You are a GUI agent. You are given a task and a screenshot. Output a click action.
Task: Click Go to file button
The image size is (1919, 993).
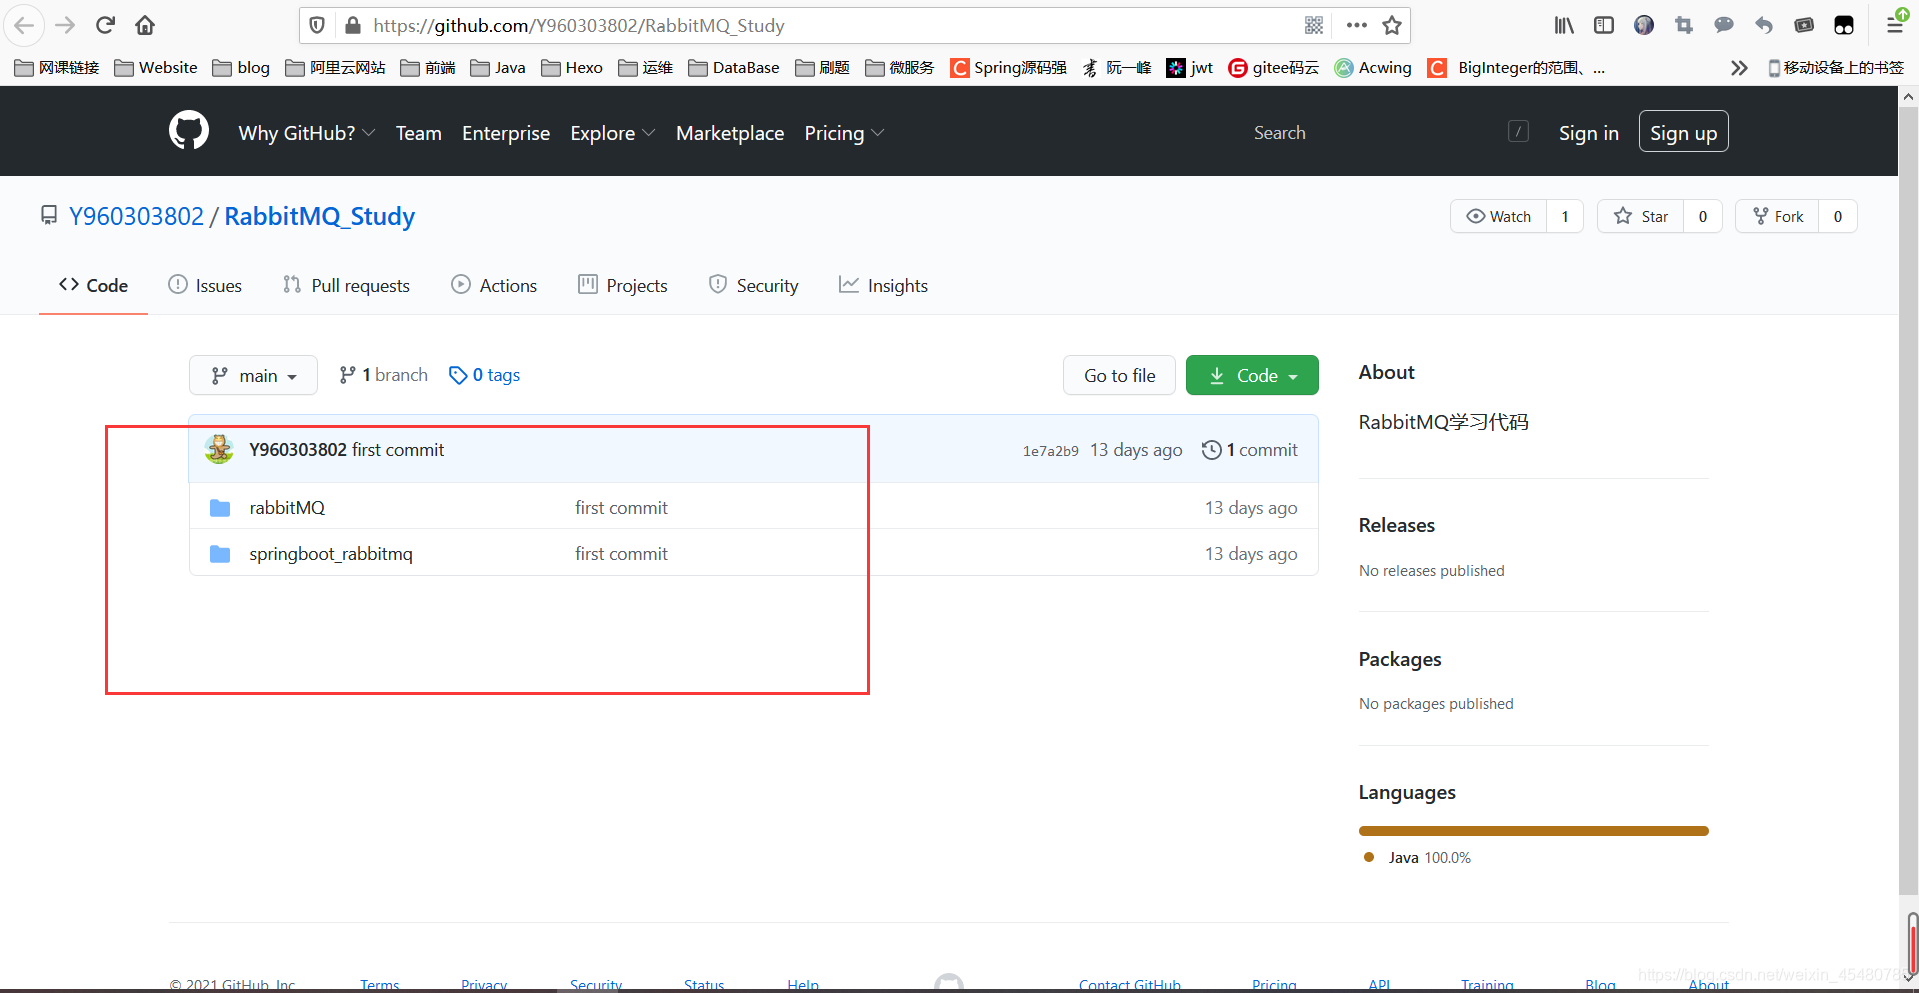[1119, 375]
